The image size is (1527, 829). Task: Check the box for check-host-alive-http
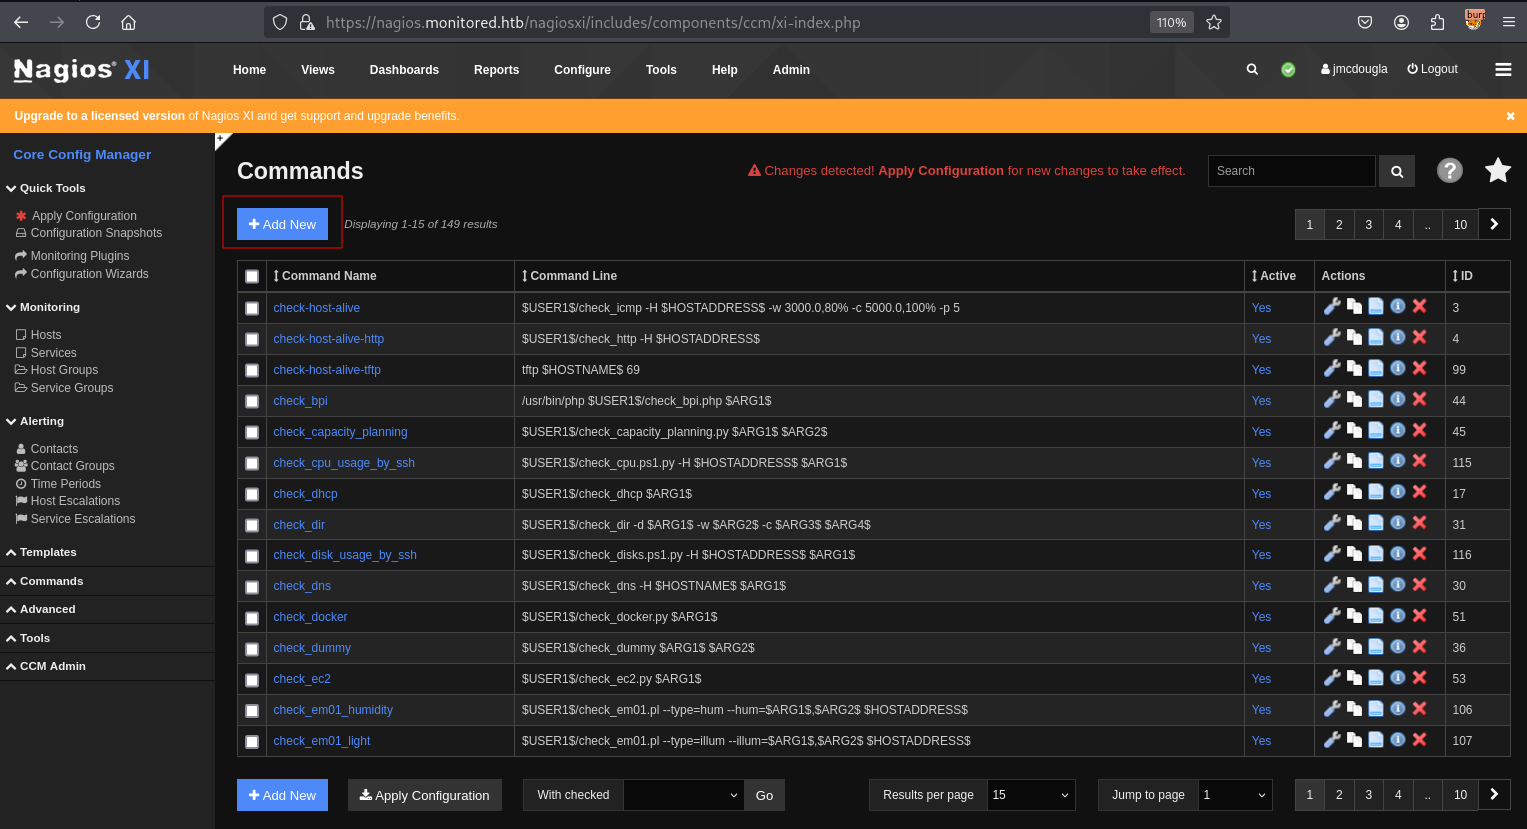pyautogui.click(x=252, y=339)
